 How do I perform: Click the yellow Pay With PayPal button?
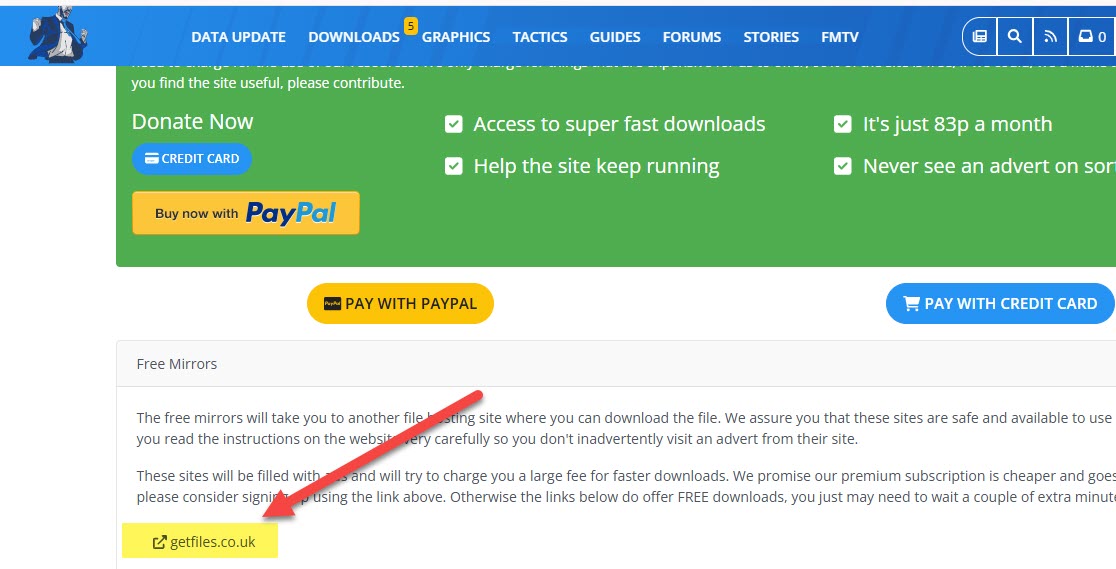(x=400, y=303)
